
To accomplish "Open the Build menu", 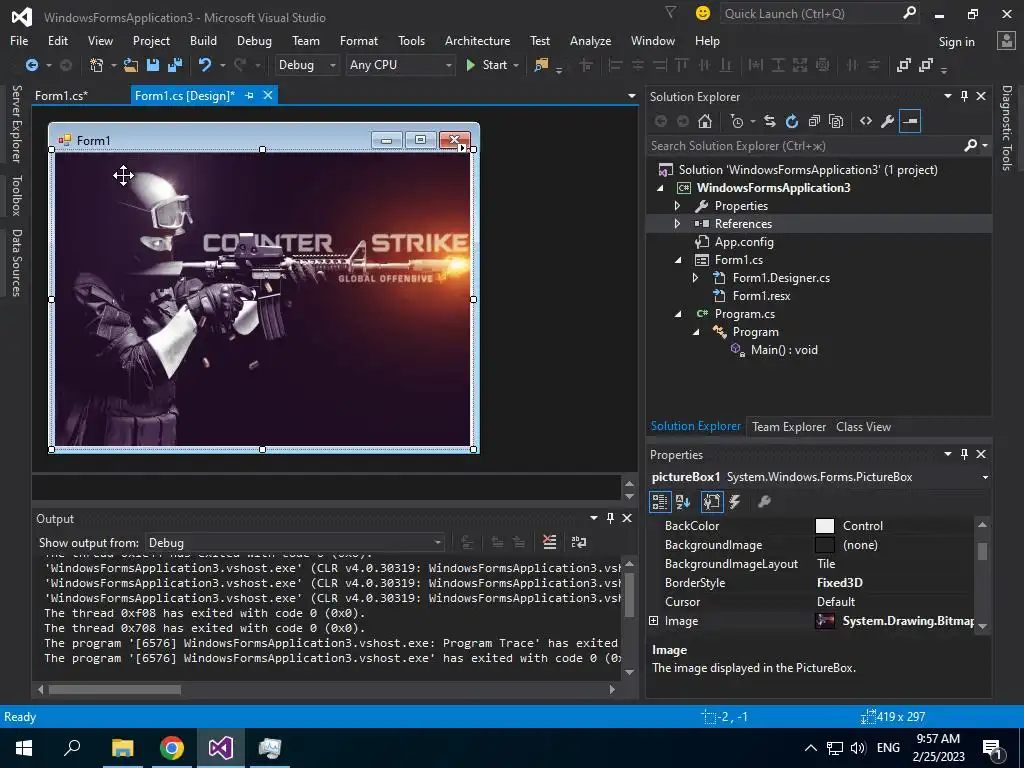I will click(203, 40).
